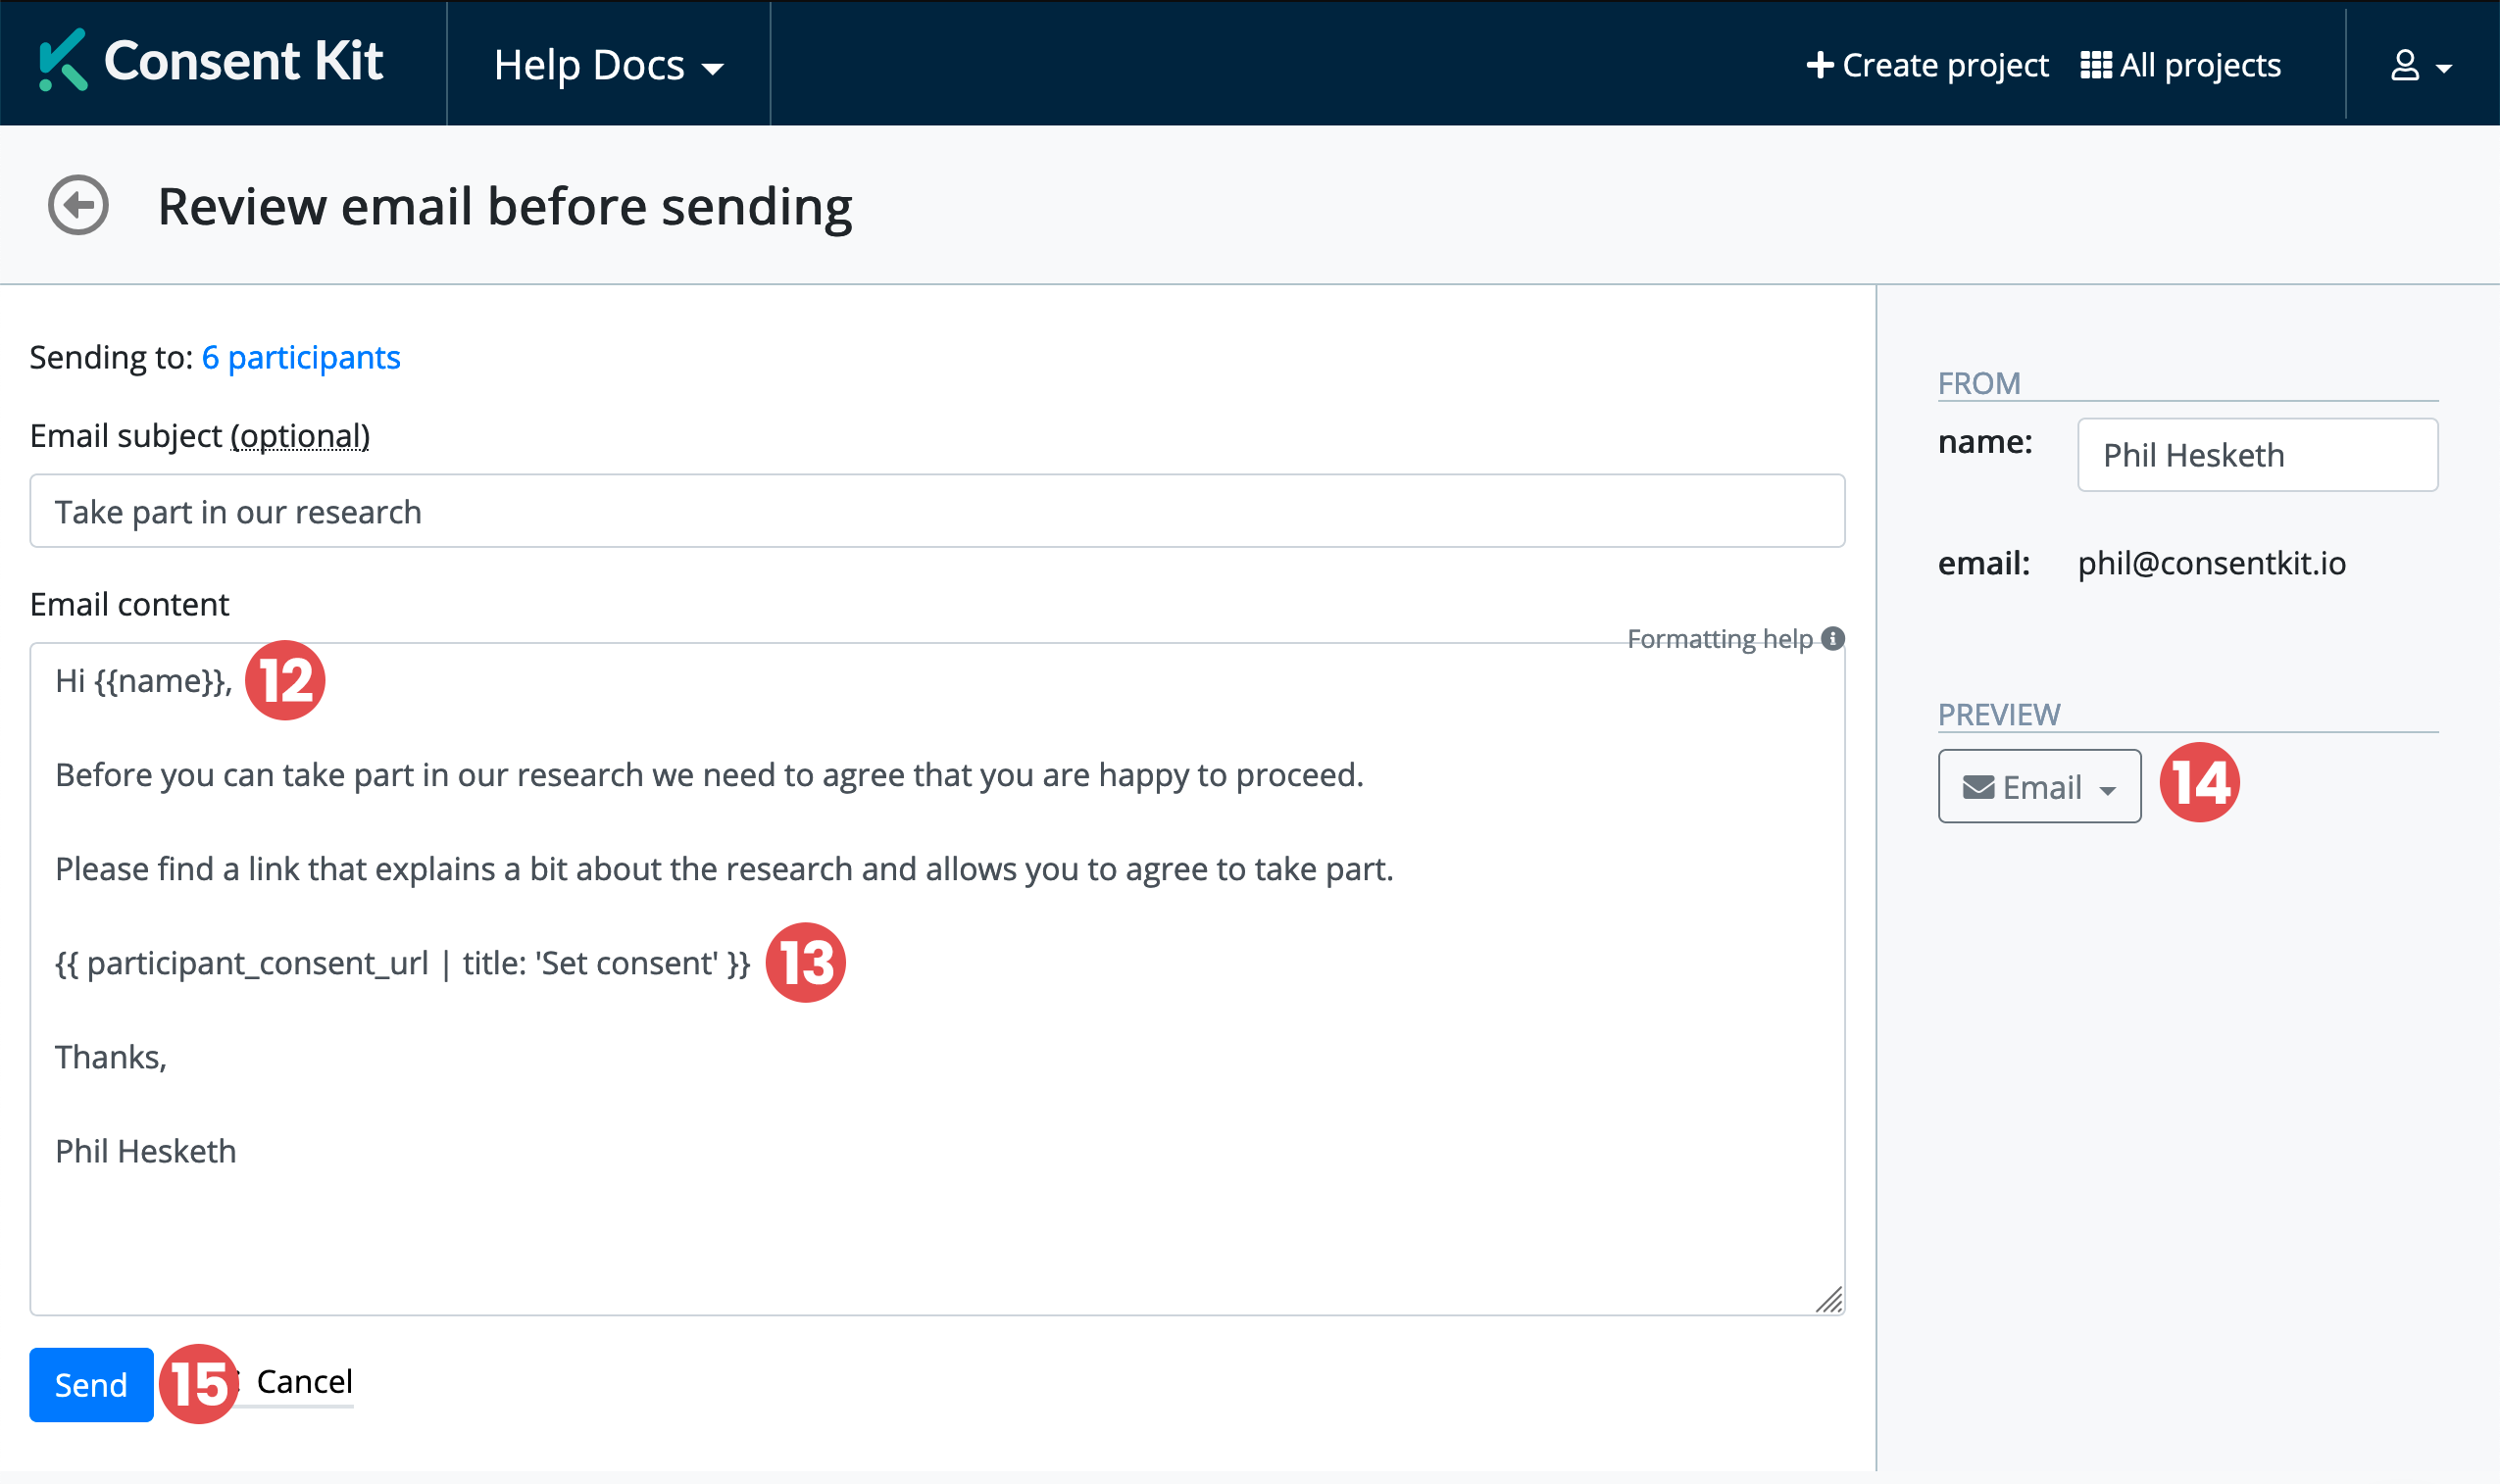Click the back arrow circle icon
Viewport: 2500px width, 1484px height.
tap(78, 206)
